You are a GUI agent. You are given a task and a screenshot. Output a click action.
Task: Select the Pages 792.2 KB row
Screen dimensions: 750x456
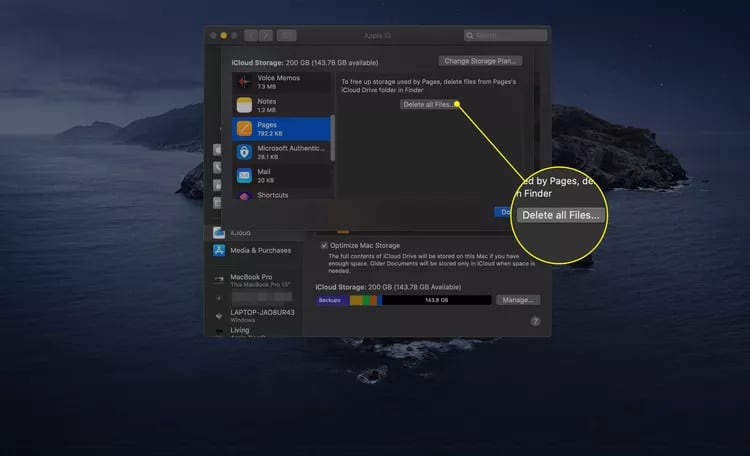pyautogui.click(x=281, y=129)
